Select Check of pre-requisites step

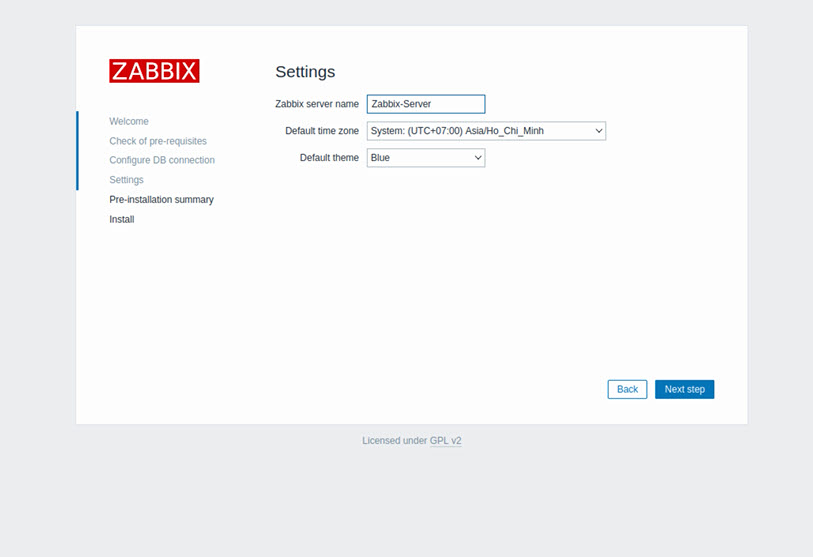click(158, 141)
